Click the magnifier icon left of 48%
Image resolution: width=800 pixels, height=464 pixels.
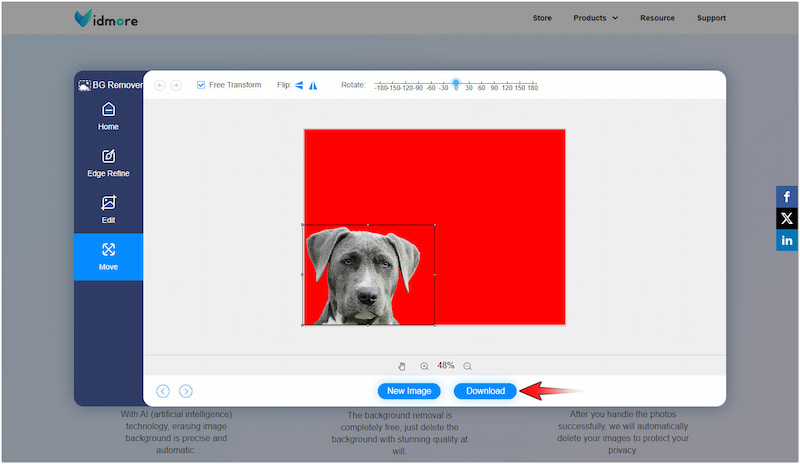point(425,366)
